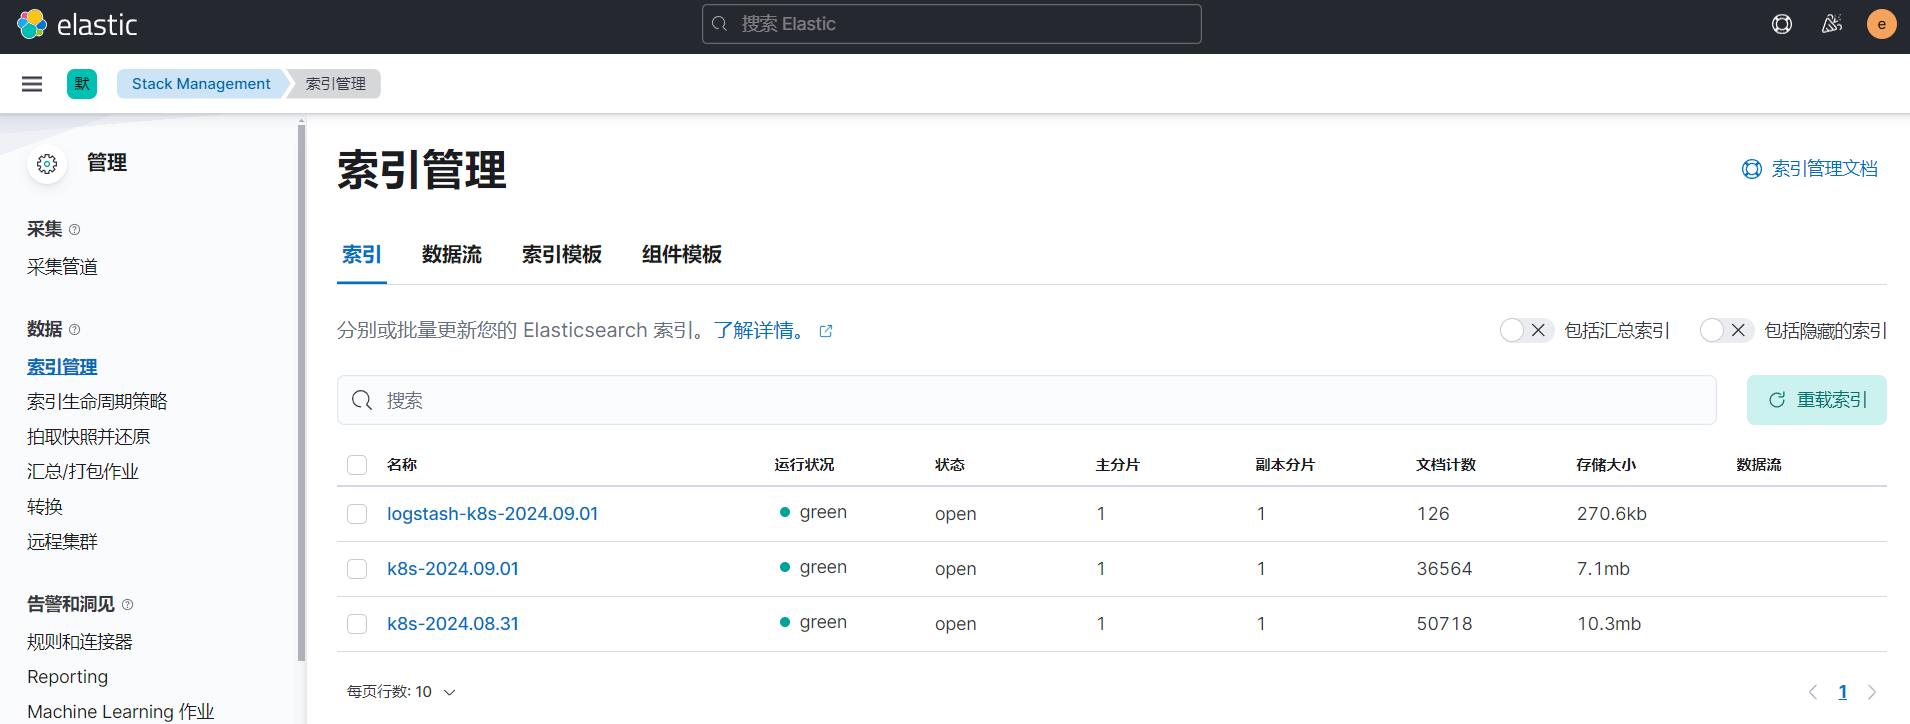Switch to the 索引模板 tab
The height and width of the screenshot is (724, 1910).
[562, 255]
